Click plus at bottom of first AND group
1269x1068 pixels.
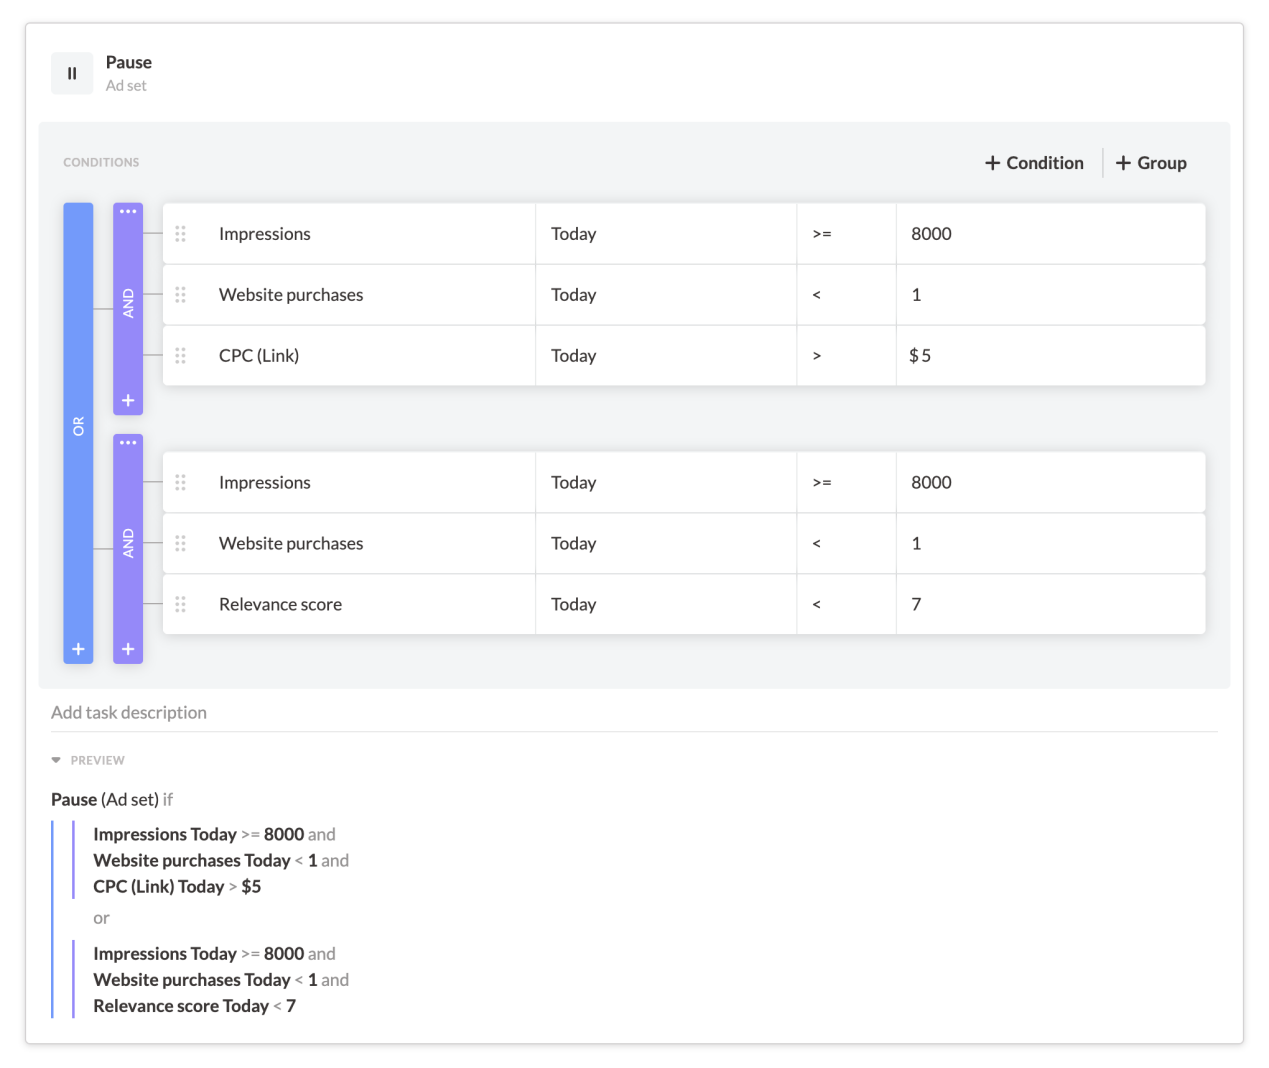pyautogui.click(x=128, y=400)
